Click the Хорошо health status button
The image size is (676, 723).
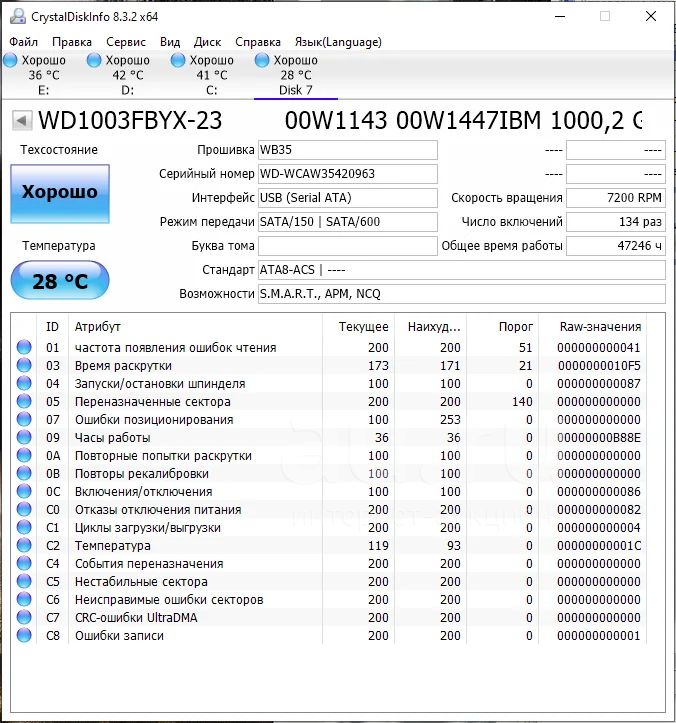[x=60, y=193]
